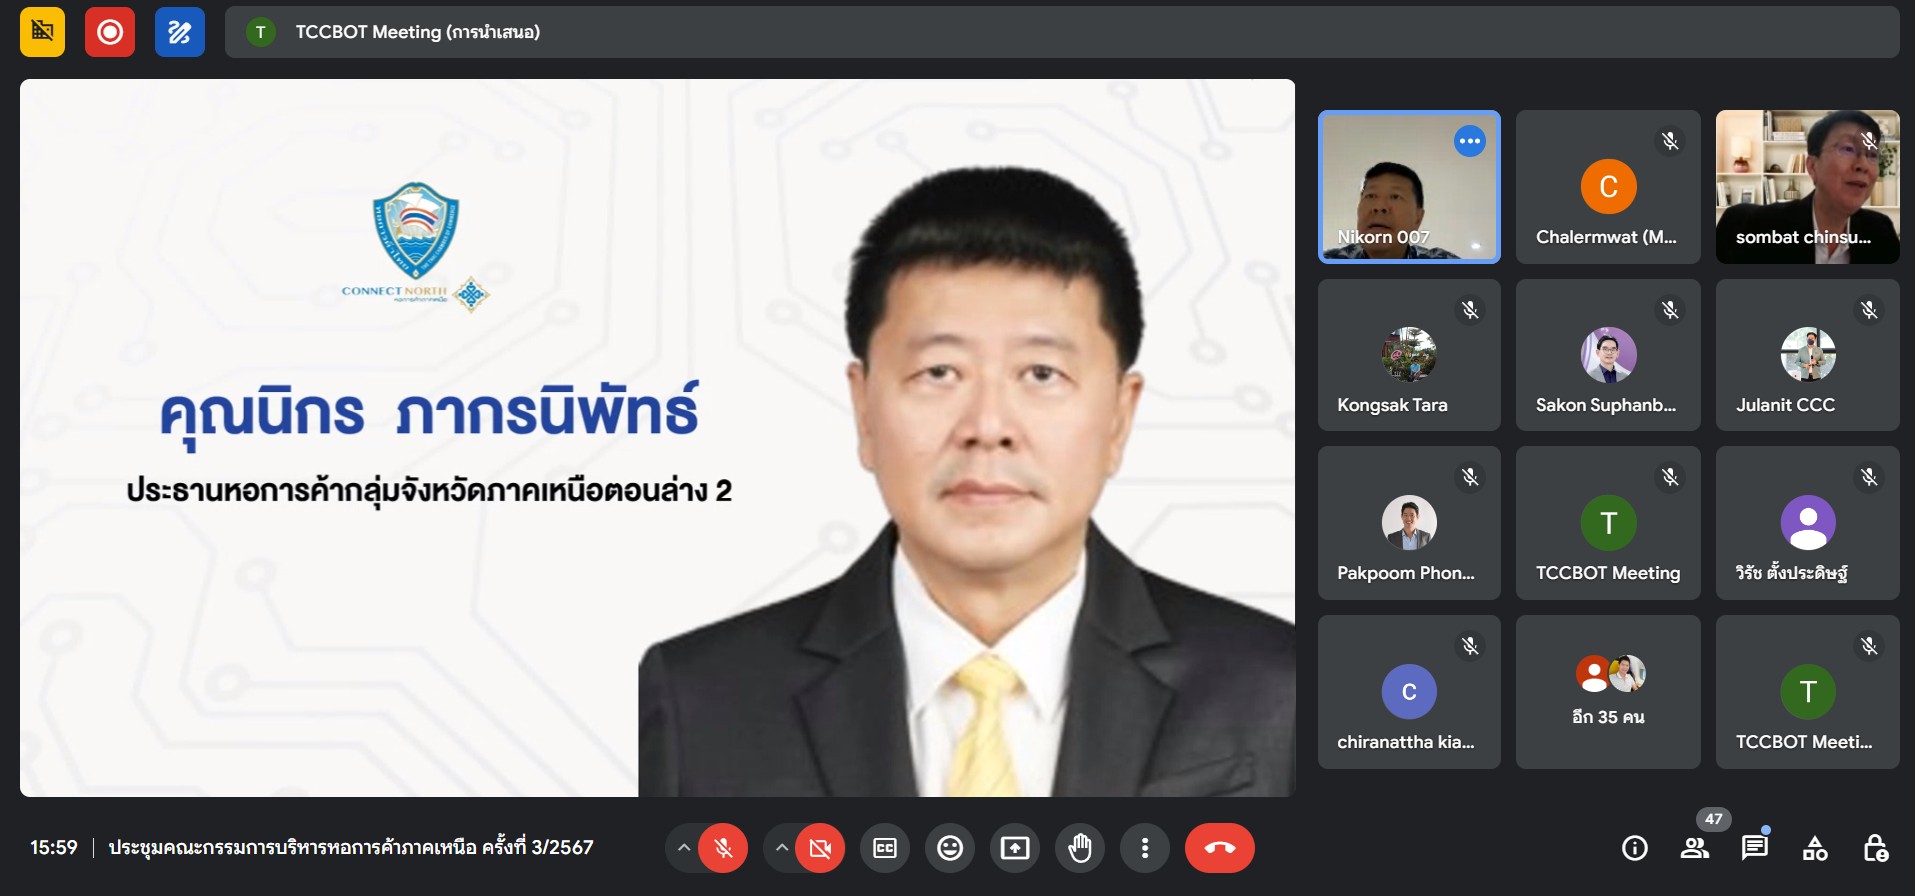Raise your hand in the meeting
1915x896 pixels.
tap(1080, 848)
